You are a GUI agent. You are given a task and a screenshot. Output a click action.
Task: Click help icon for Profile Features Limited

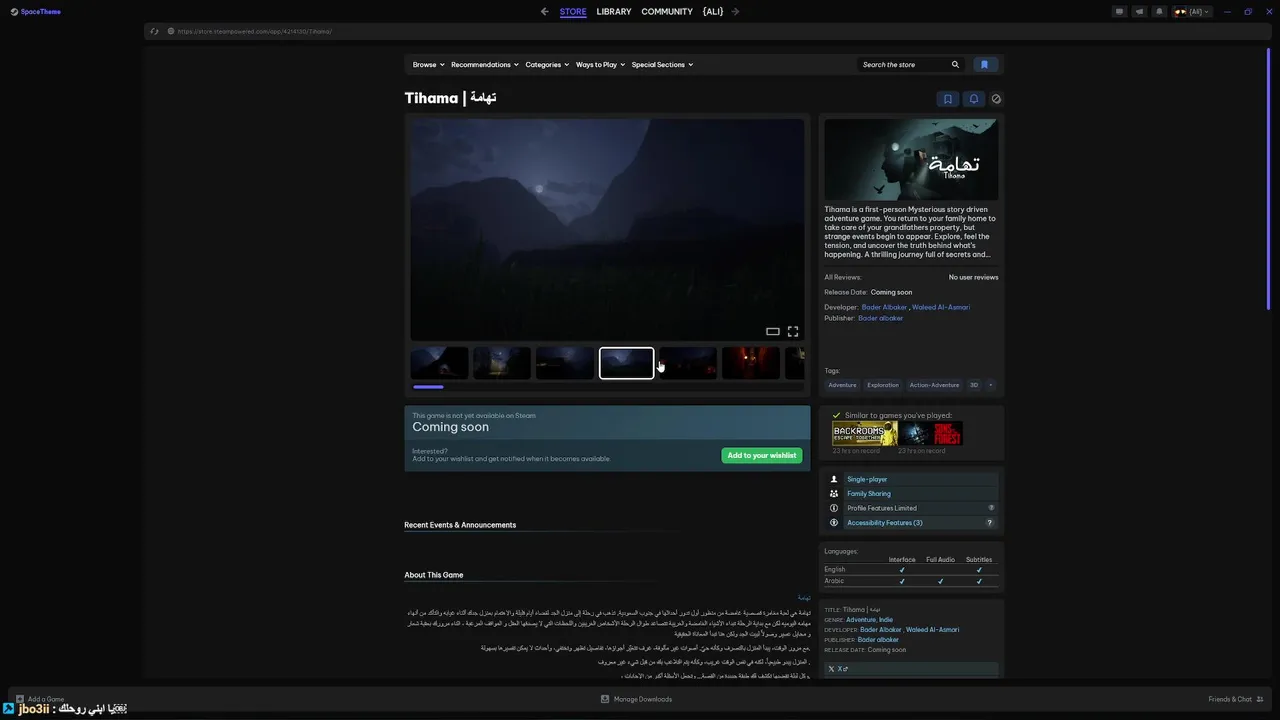(x=991, y=508)
